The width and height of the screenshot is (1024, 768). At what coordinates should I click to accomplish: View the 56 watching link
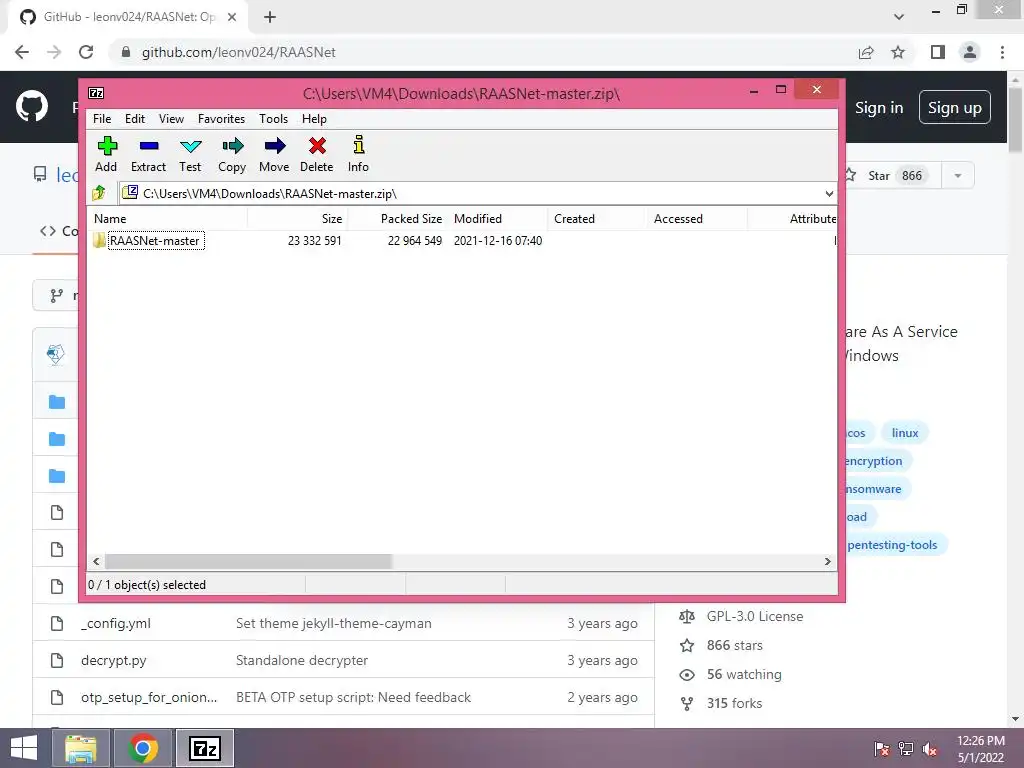tap(744, 675)
